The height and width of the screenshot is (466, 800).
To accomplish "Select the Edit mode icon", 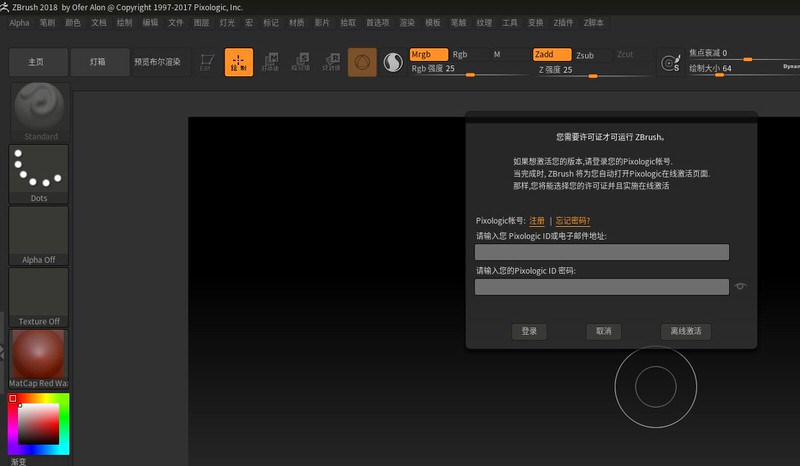I will [207, 62].
